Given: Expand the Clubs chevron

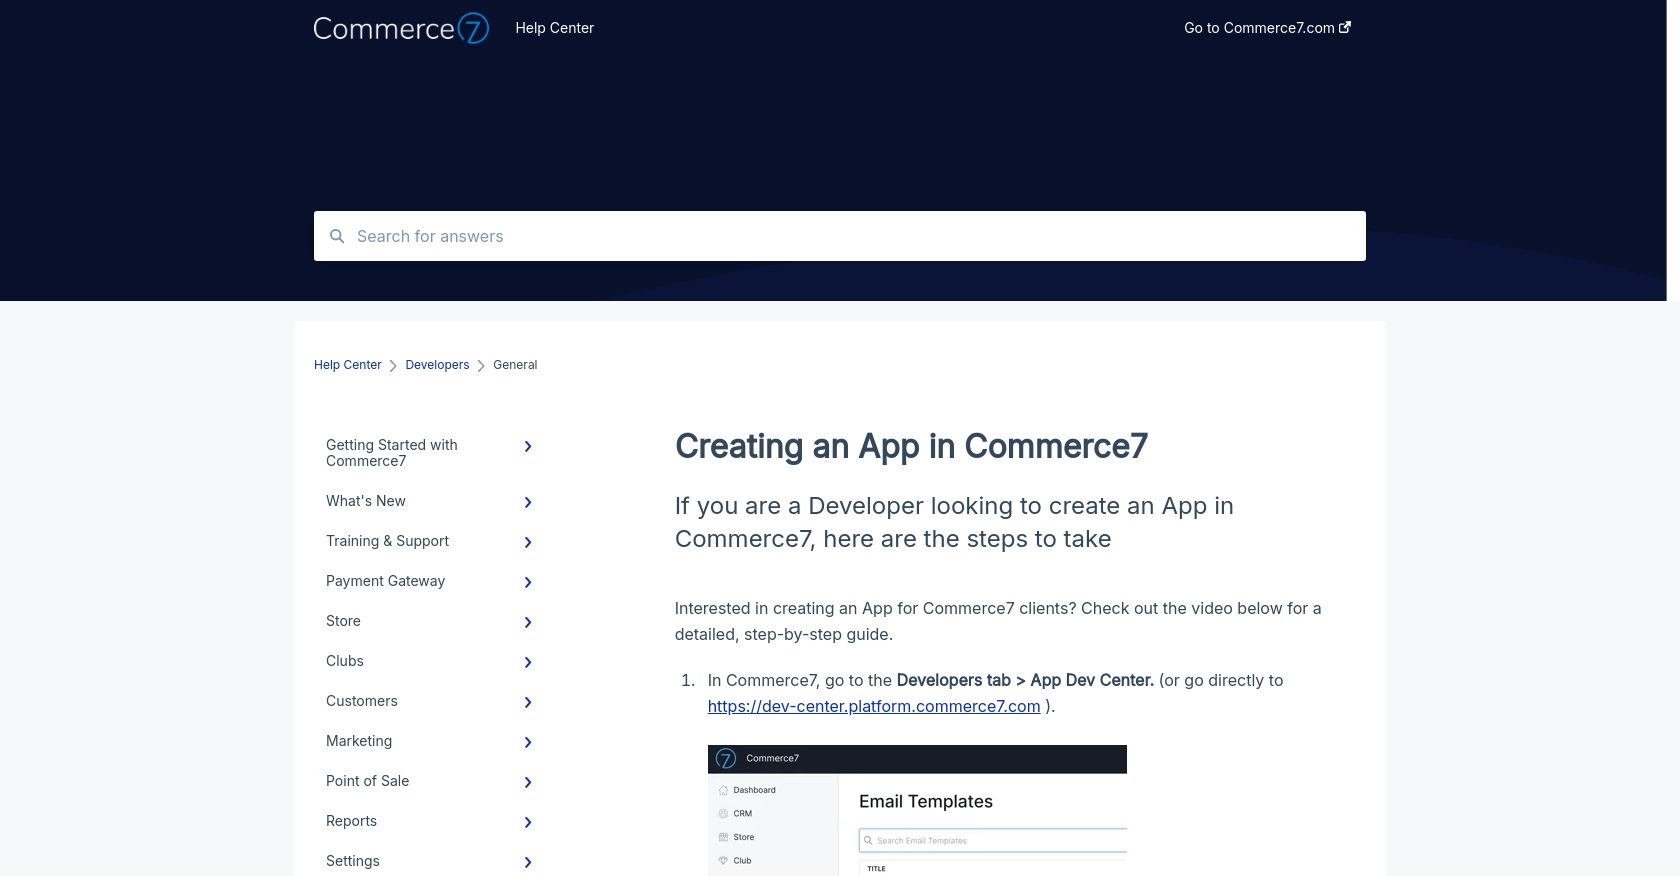Looking at the screenshot, I should (528, 662).
